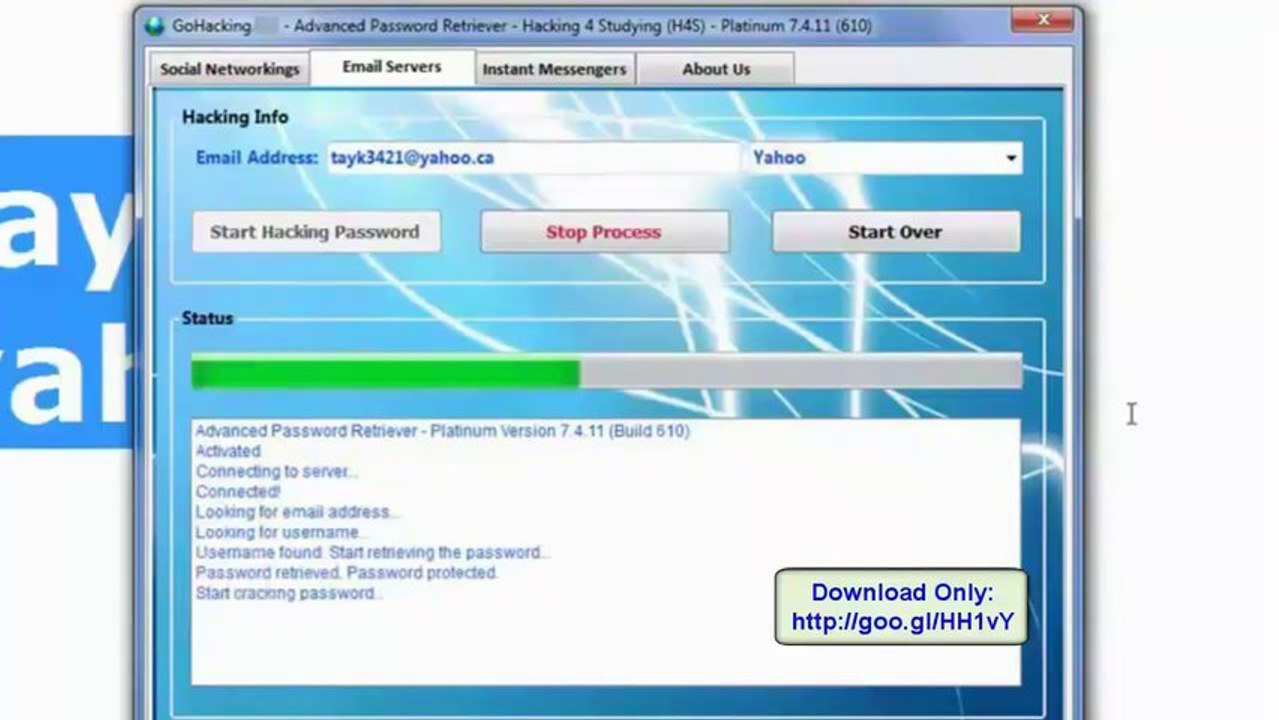Click the Email Address input field
Viewport: 1279px width, 720px height.
click(533, 158)
